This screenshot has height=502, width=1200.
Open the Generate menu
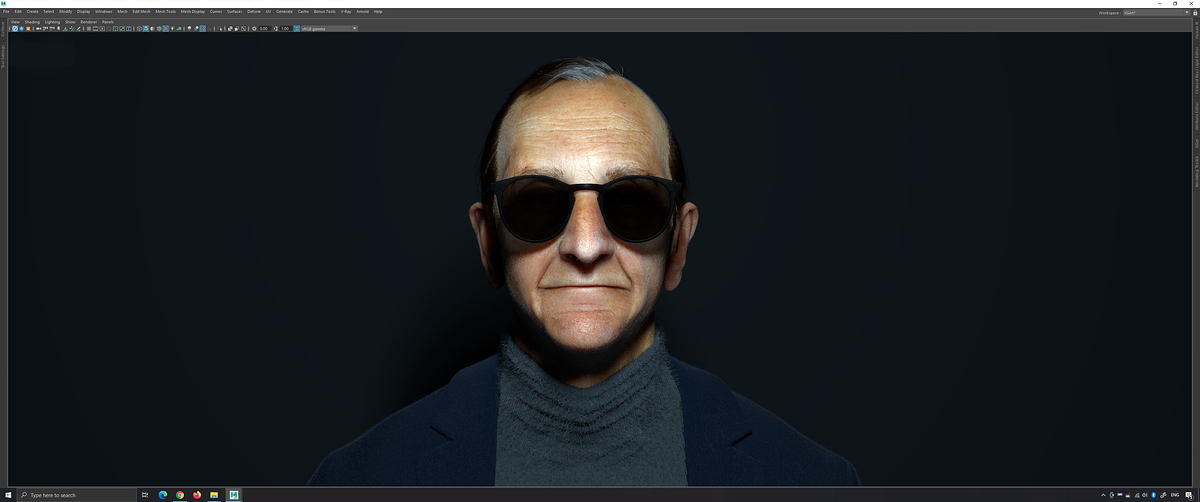pos(284,11)
